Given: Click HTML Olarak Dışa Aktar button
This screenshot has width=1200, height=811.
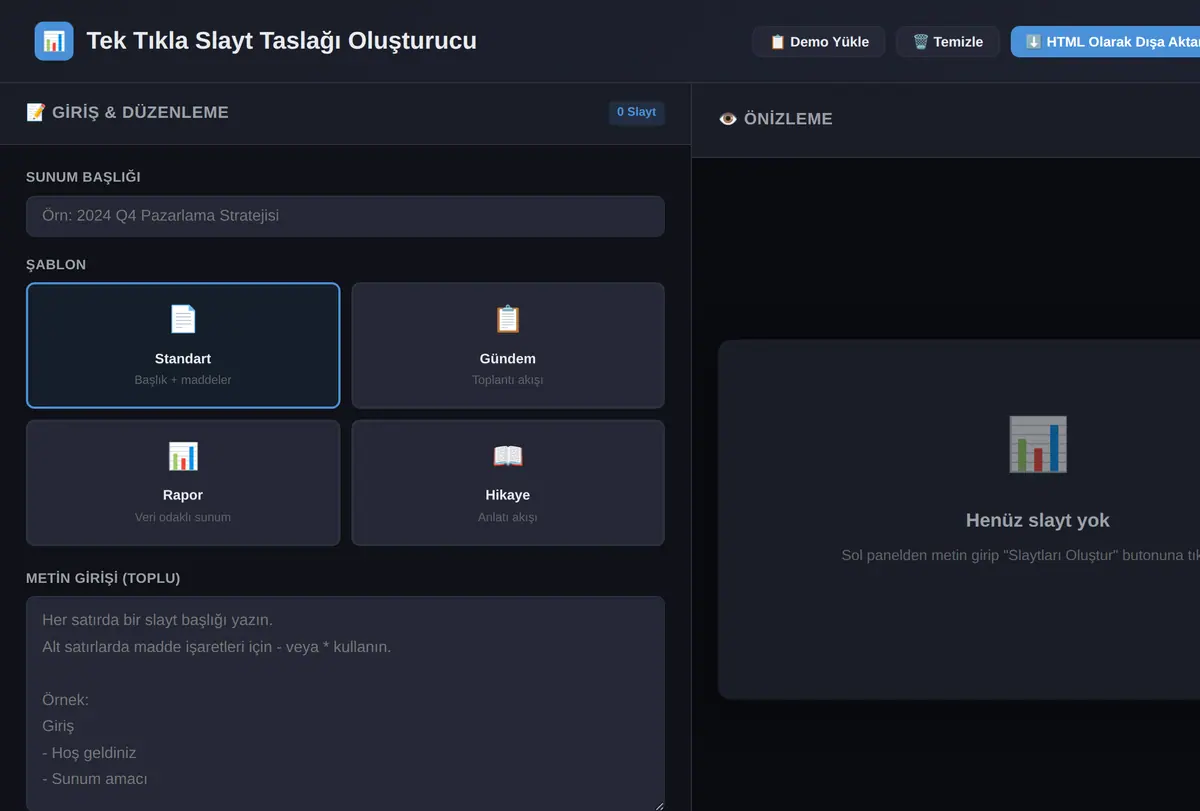Looking at the screenshot, I should (1105, 42).
